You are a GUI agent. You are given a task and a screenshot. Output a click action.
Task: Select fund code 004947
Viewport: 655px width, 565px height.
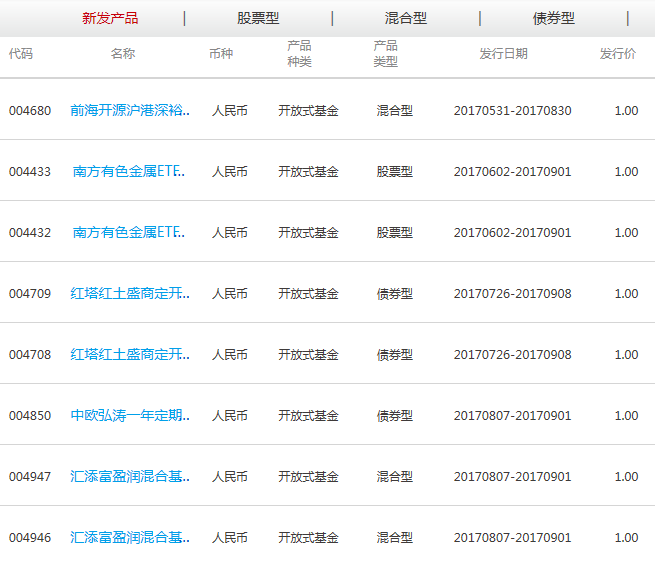pos(30,476)
